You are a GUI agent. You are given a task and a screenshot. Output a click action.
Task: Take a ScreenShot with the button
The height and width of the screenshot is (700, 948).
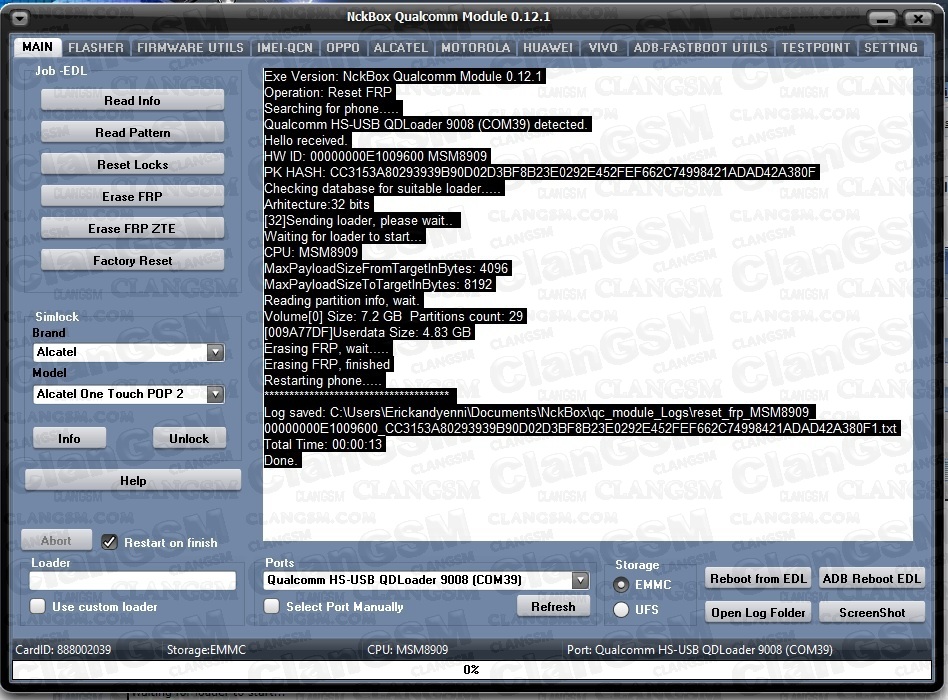872,612
